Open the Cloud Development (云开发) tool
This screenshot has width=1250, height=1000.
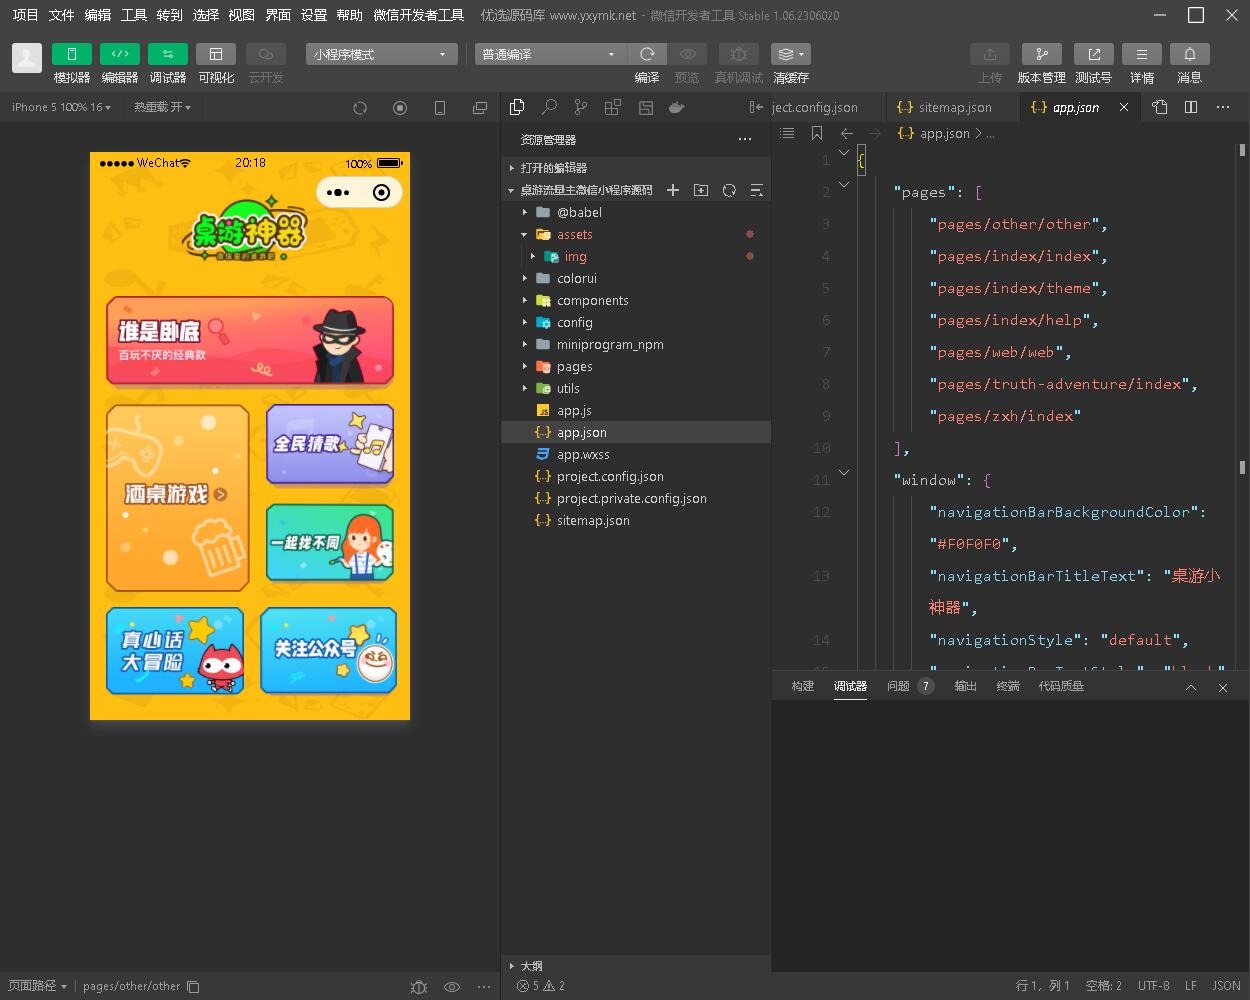266,54
